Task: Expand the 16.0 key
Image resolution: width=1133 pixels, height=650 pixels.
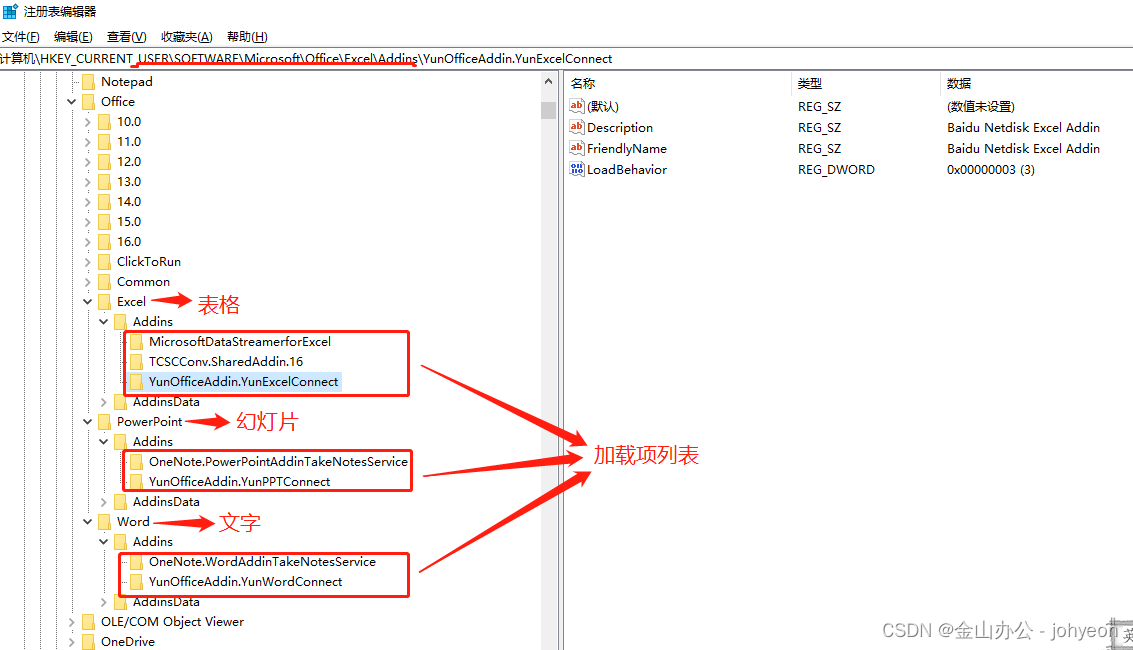Action: [x=87, y=242]
